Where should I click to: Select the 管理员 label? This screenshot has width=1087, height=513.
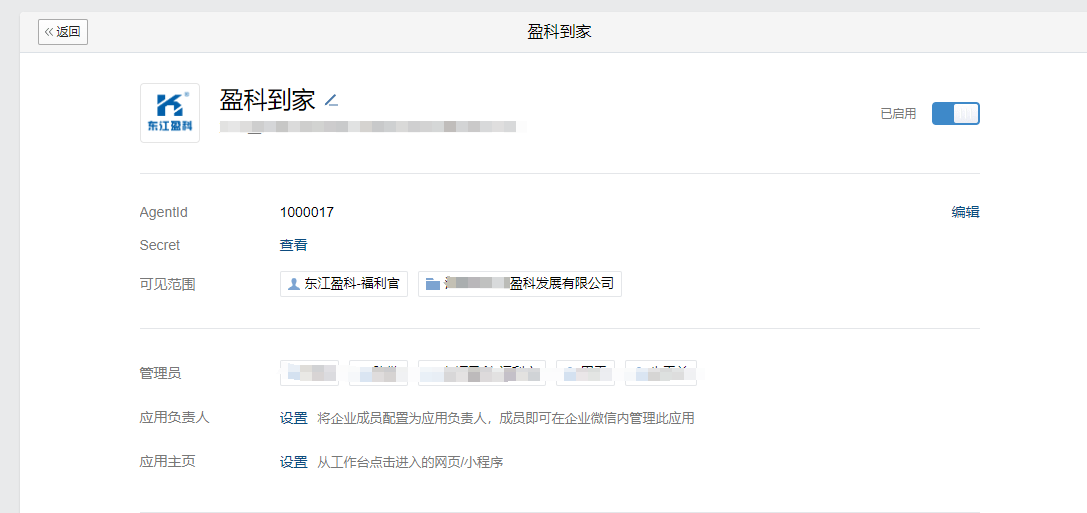click(160, 374)
